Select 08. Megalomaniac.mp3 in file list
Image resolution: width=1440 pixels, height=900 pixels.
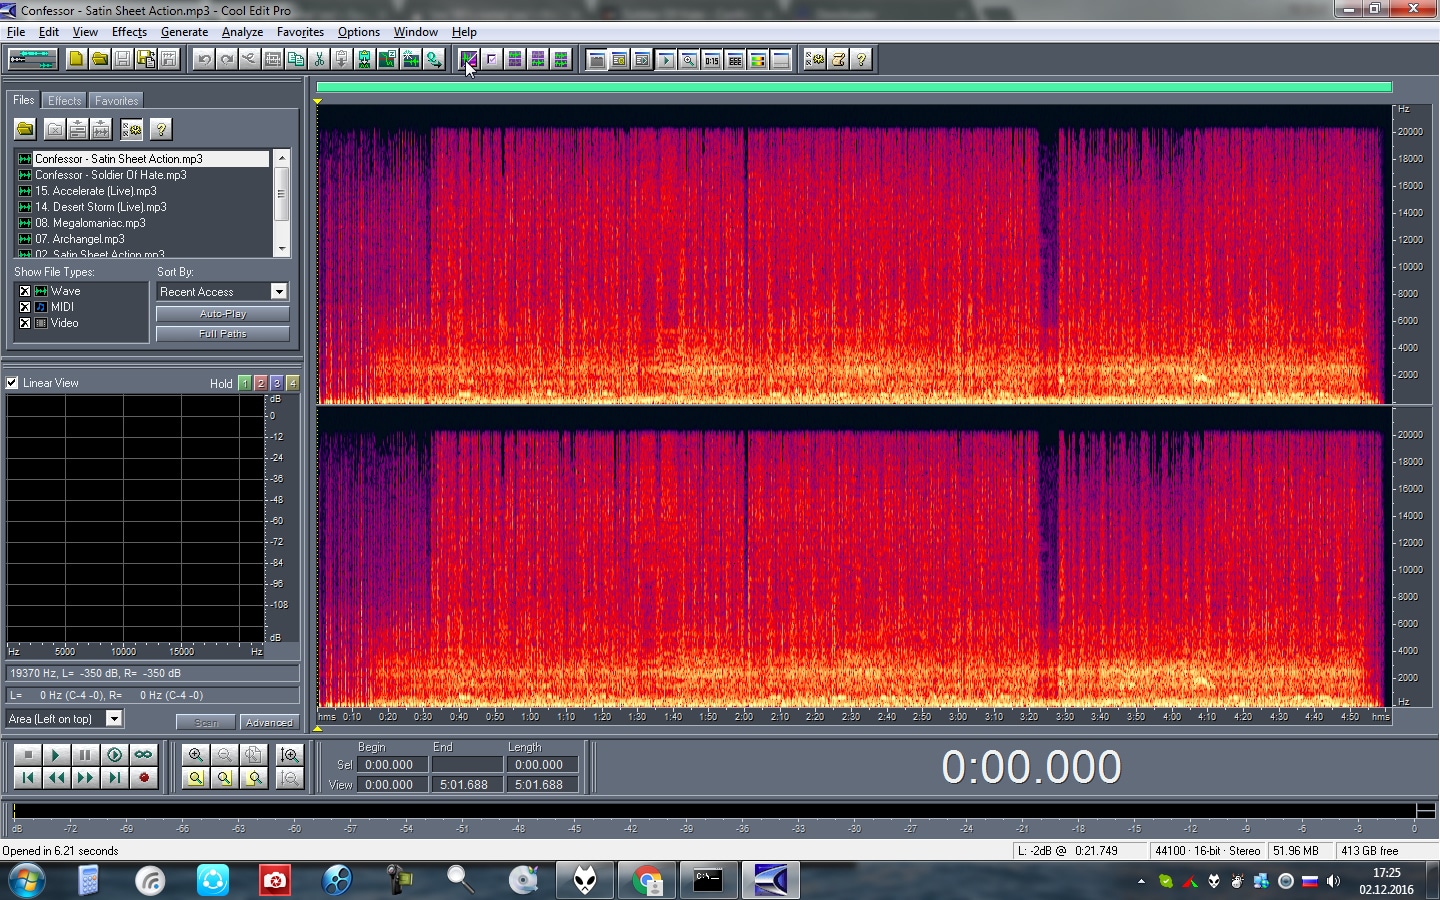(90, 223)
